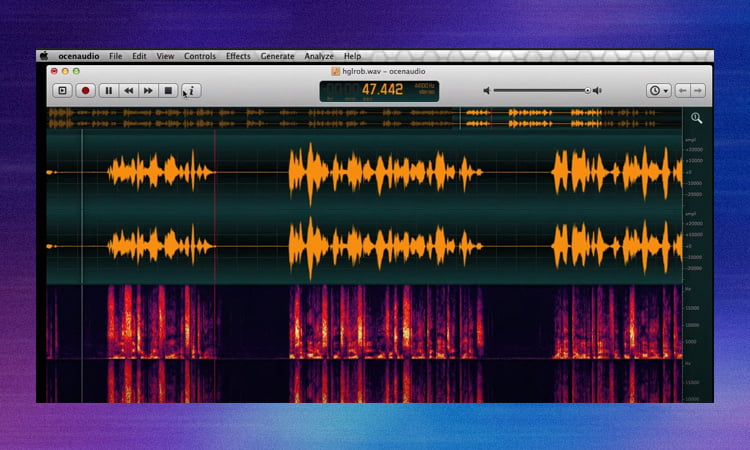Click the Rewind button
This screenshot has height=450, width=750.
[x=129, y=90]
